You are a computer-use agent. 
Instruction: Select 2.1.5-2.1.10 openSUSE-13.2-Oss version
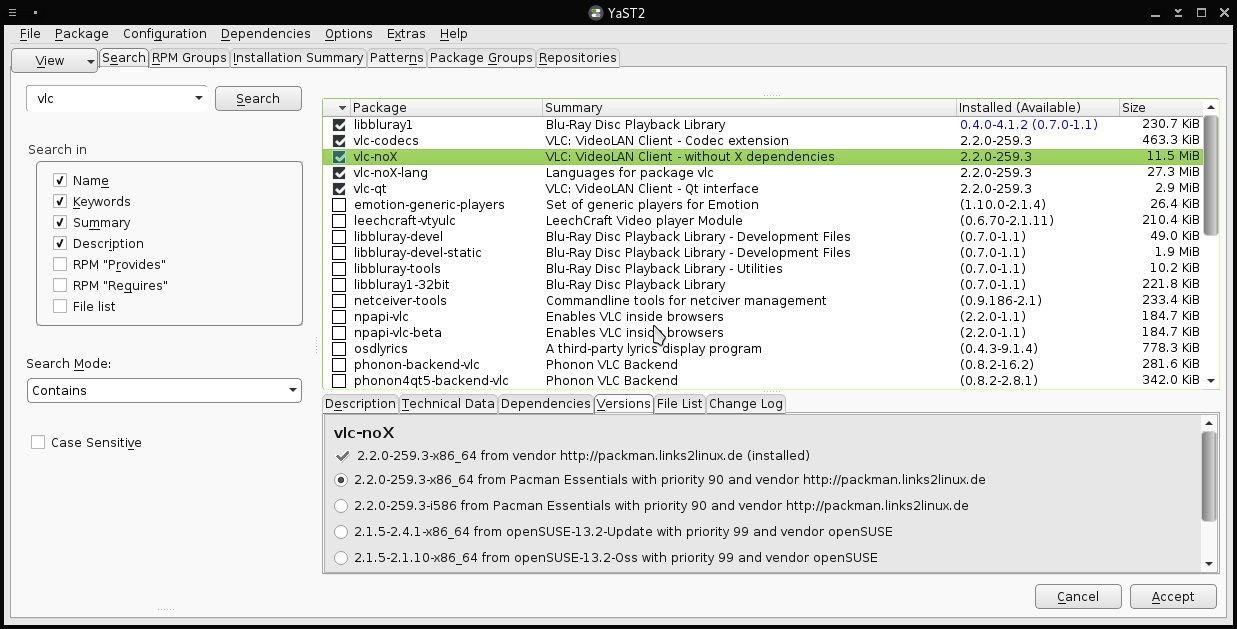tap(342, 558)
